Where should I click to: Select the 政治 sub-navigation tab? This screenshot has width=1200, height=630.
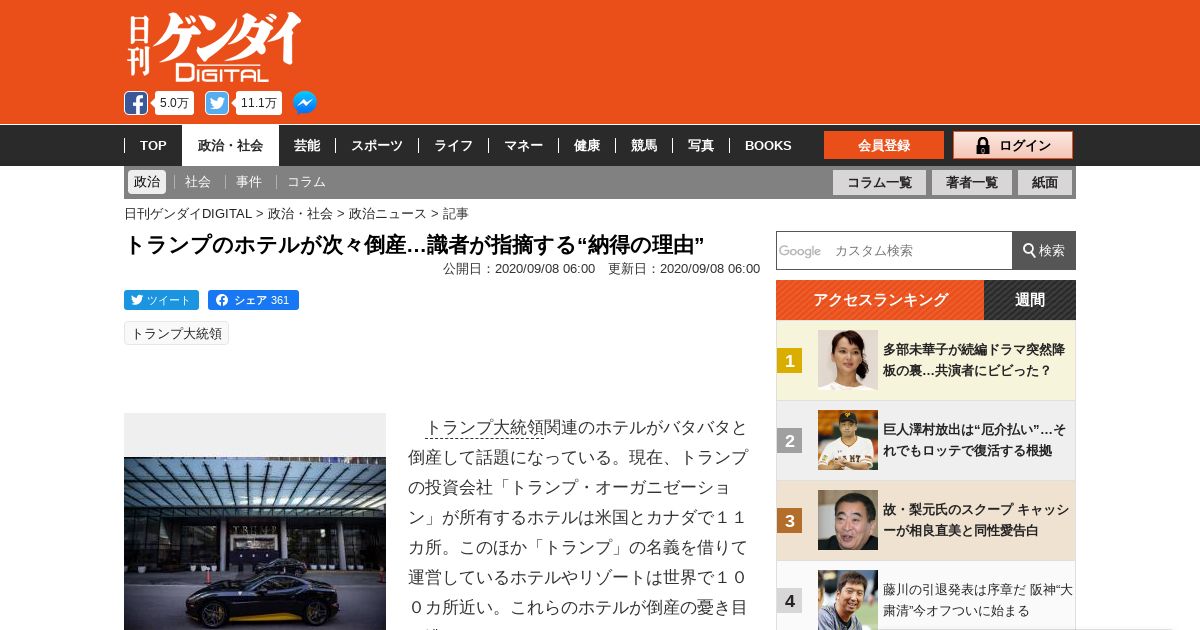(147, 182)
